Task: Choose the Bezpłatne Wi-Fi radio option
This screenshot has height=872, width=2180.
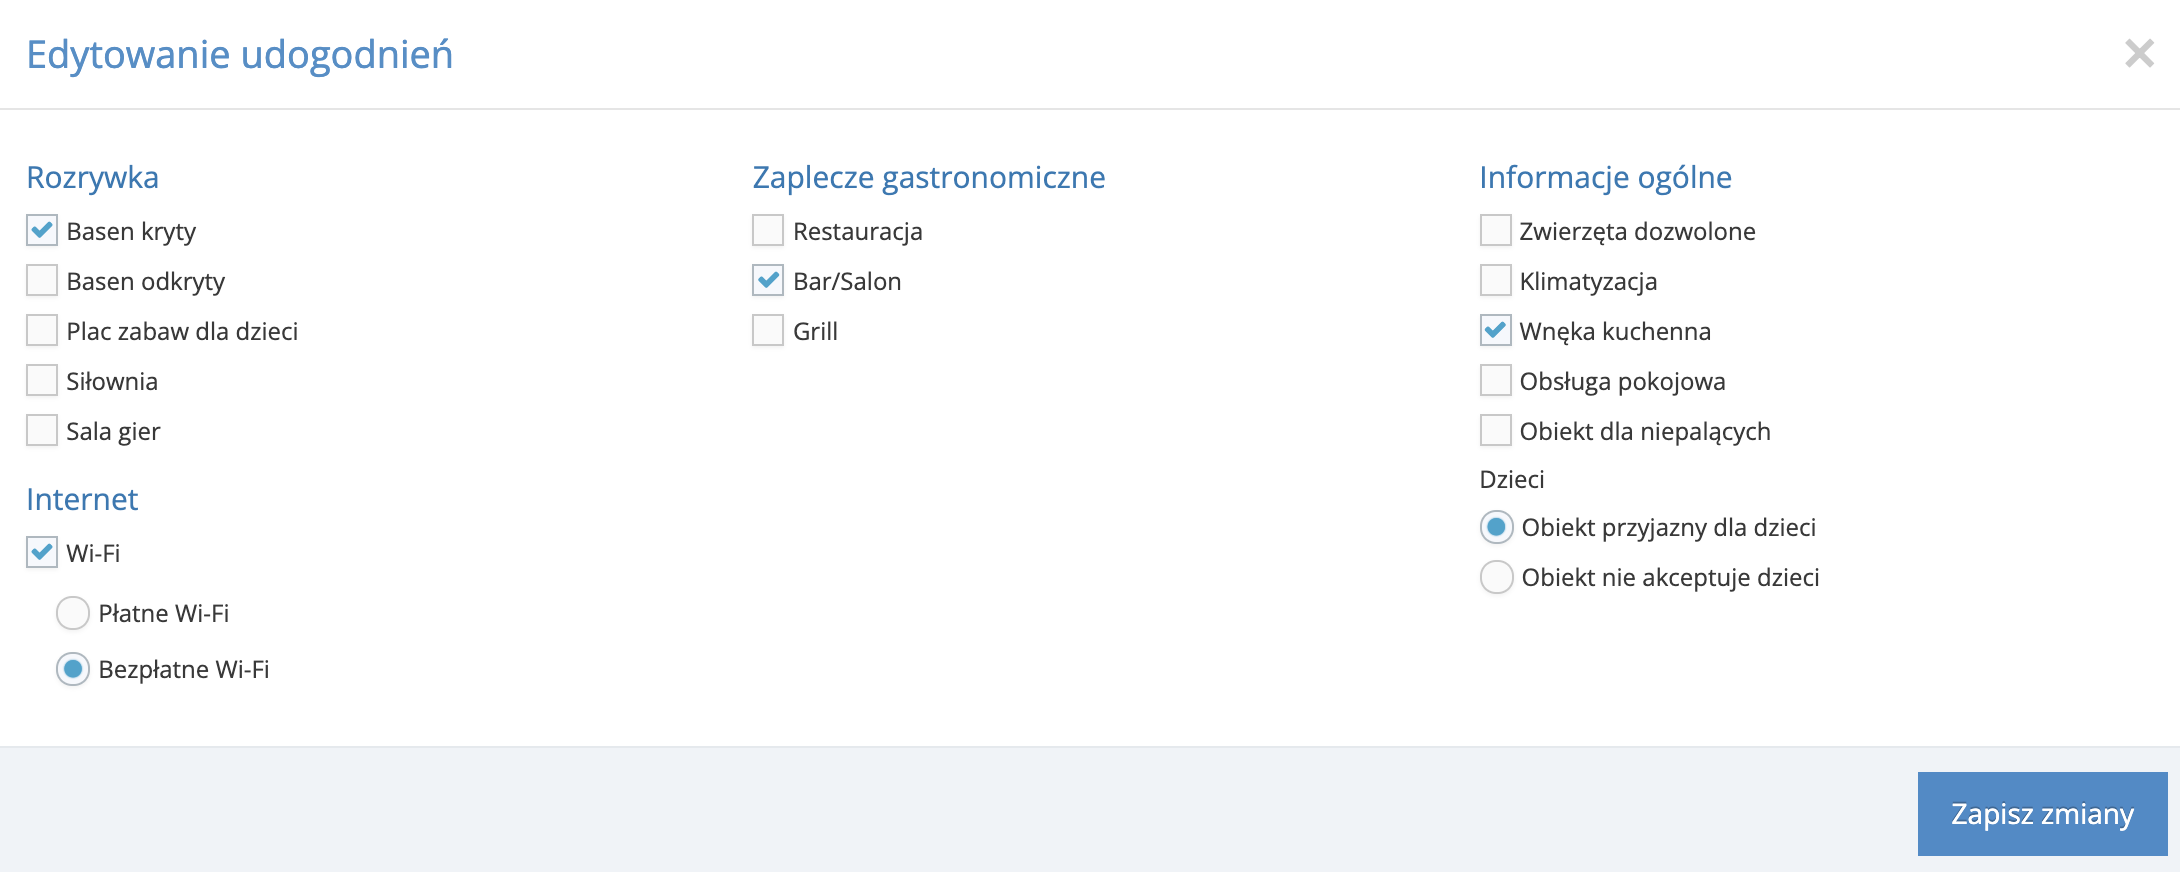Action: point(73,669)
